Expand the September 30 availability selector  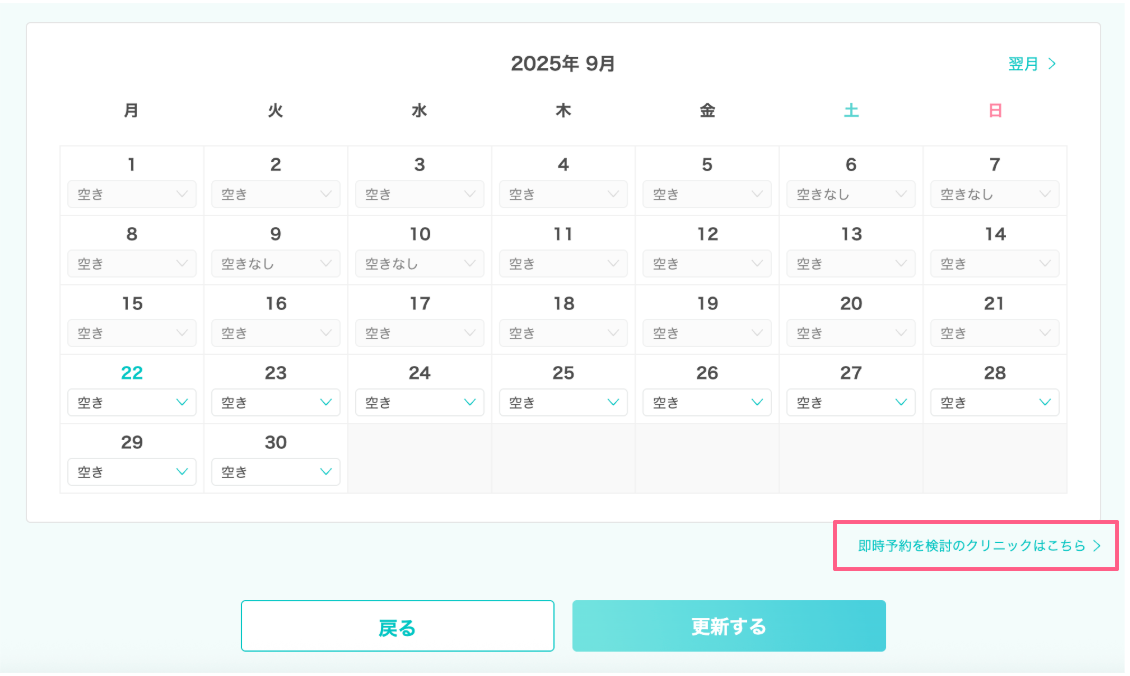(276, 472)
